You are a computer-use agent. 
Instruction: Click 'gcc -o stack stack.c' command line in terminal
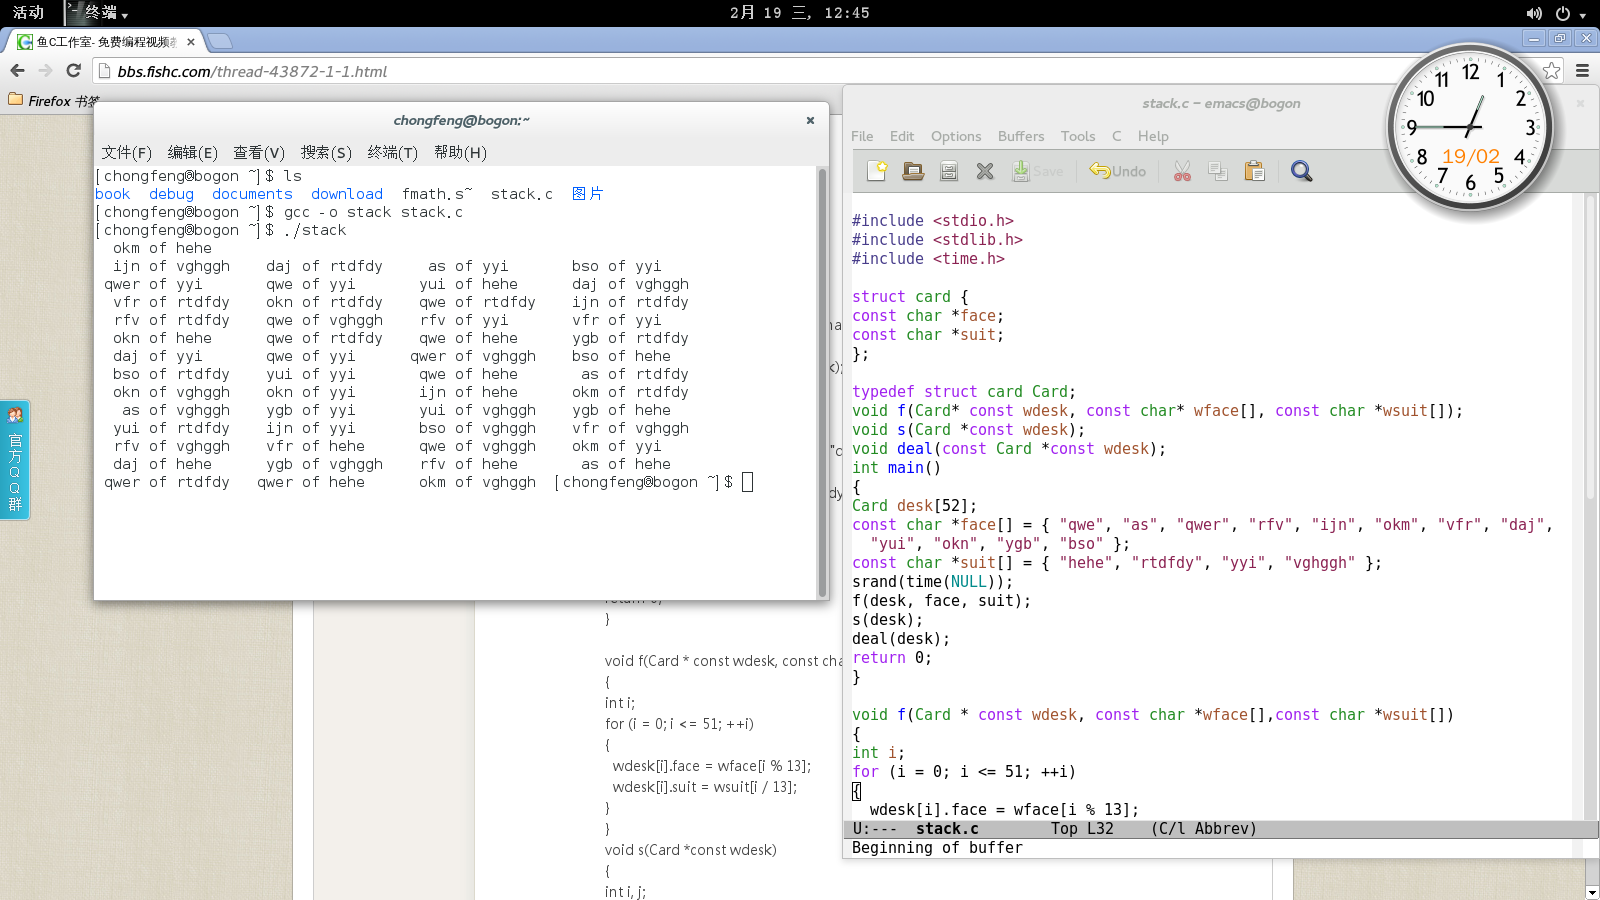pyautogui.click(x=374, y=212)
